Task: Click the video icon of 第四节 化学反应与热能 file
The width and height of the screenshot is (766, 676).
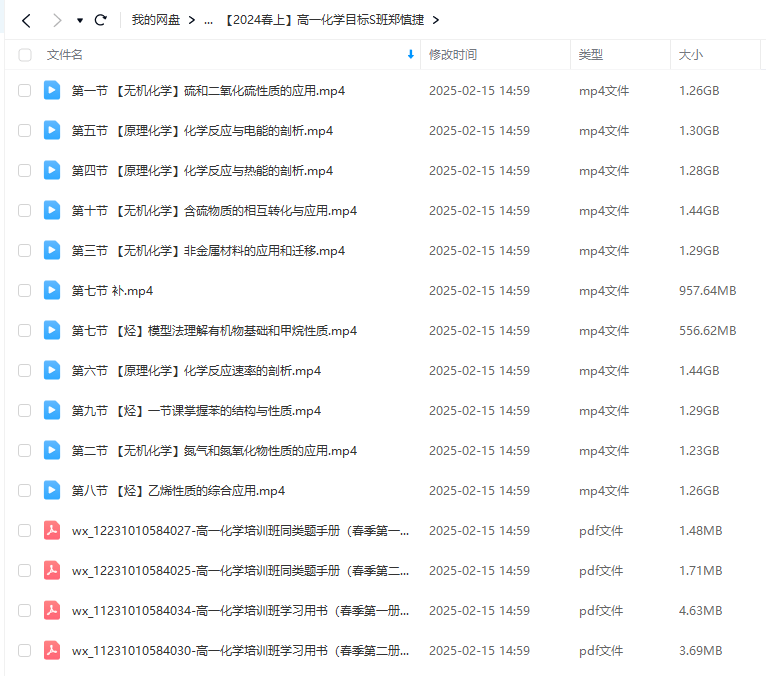Action: pyautogui.click(x=52, y=170)
